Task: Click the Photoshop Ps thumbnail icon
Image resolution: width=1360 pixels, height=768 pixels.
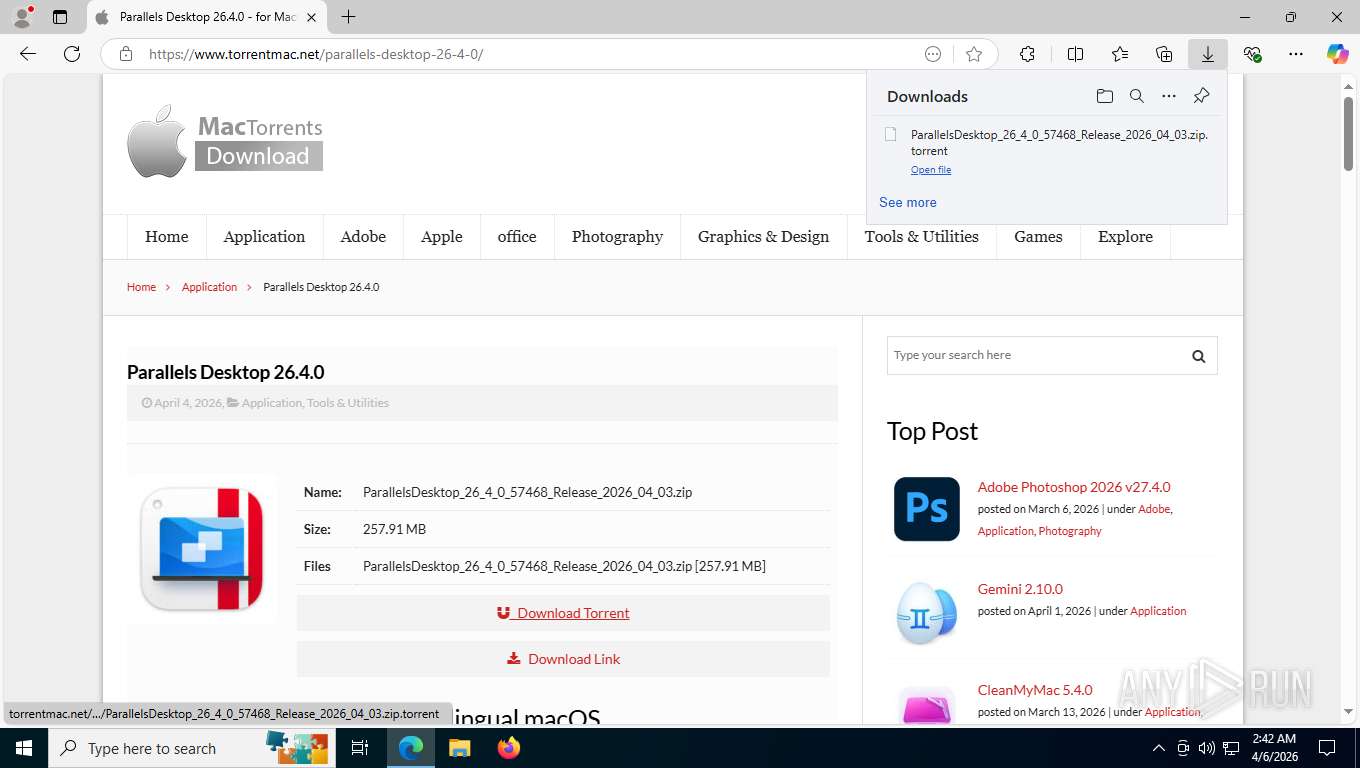Action: 926,509
